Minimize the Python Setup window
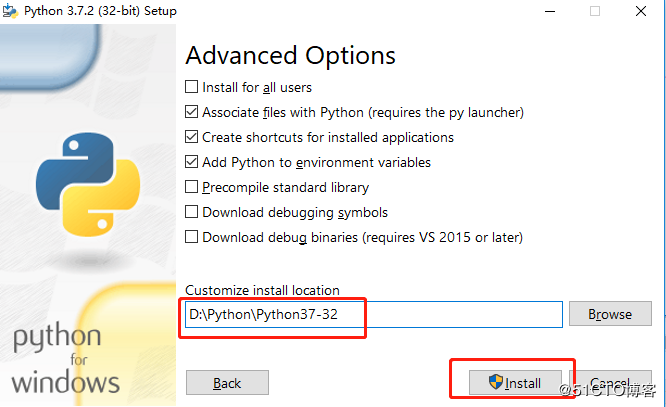This screenshot has height=407, width=666. (550, 11)
